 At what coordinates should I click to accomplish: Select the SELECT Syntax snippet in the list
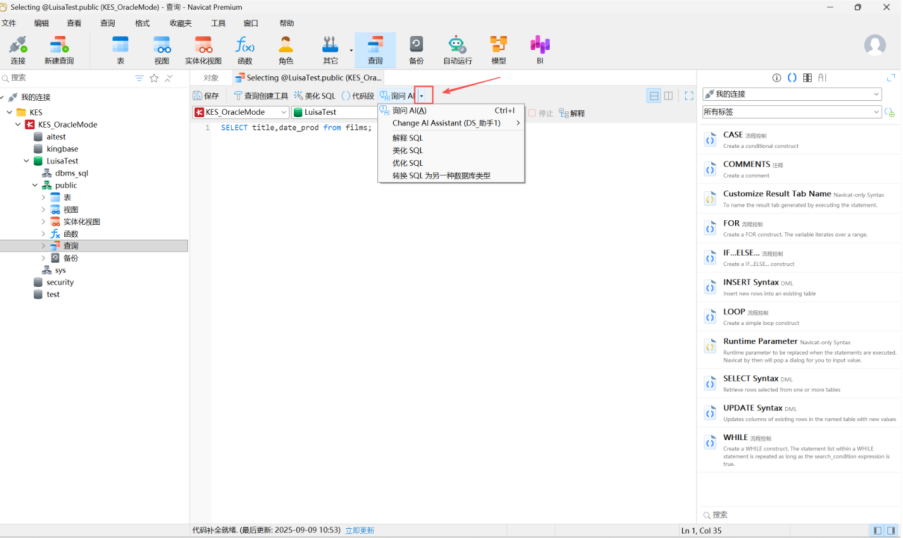coord(750,379)
